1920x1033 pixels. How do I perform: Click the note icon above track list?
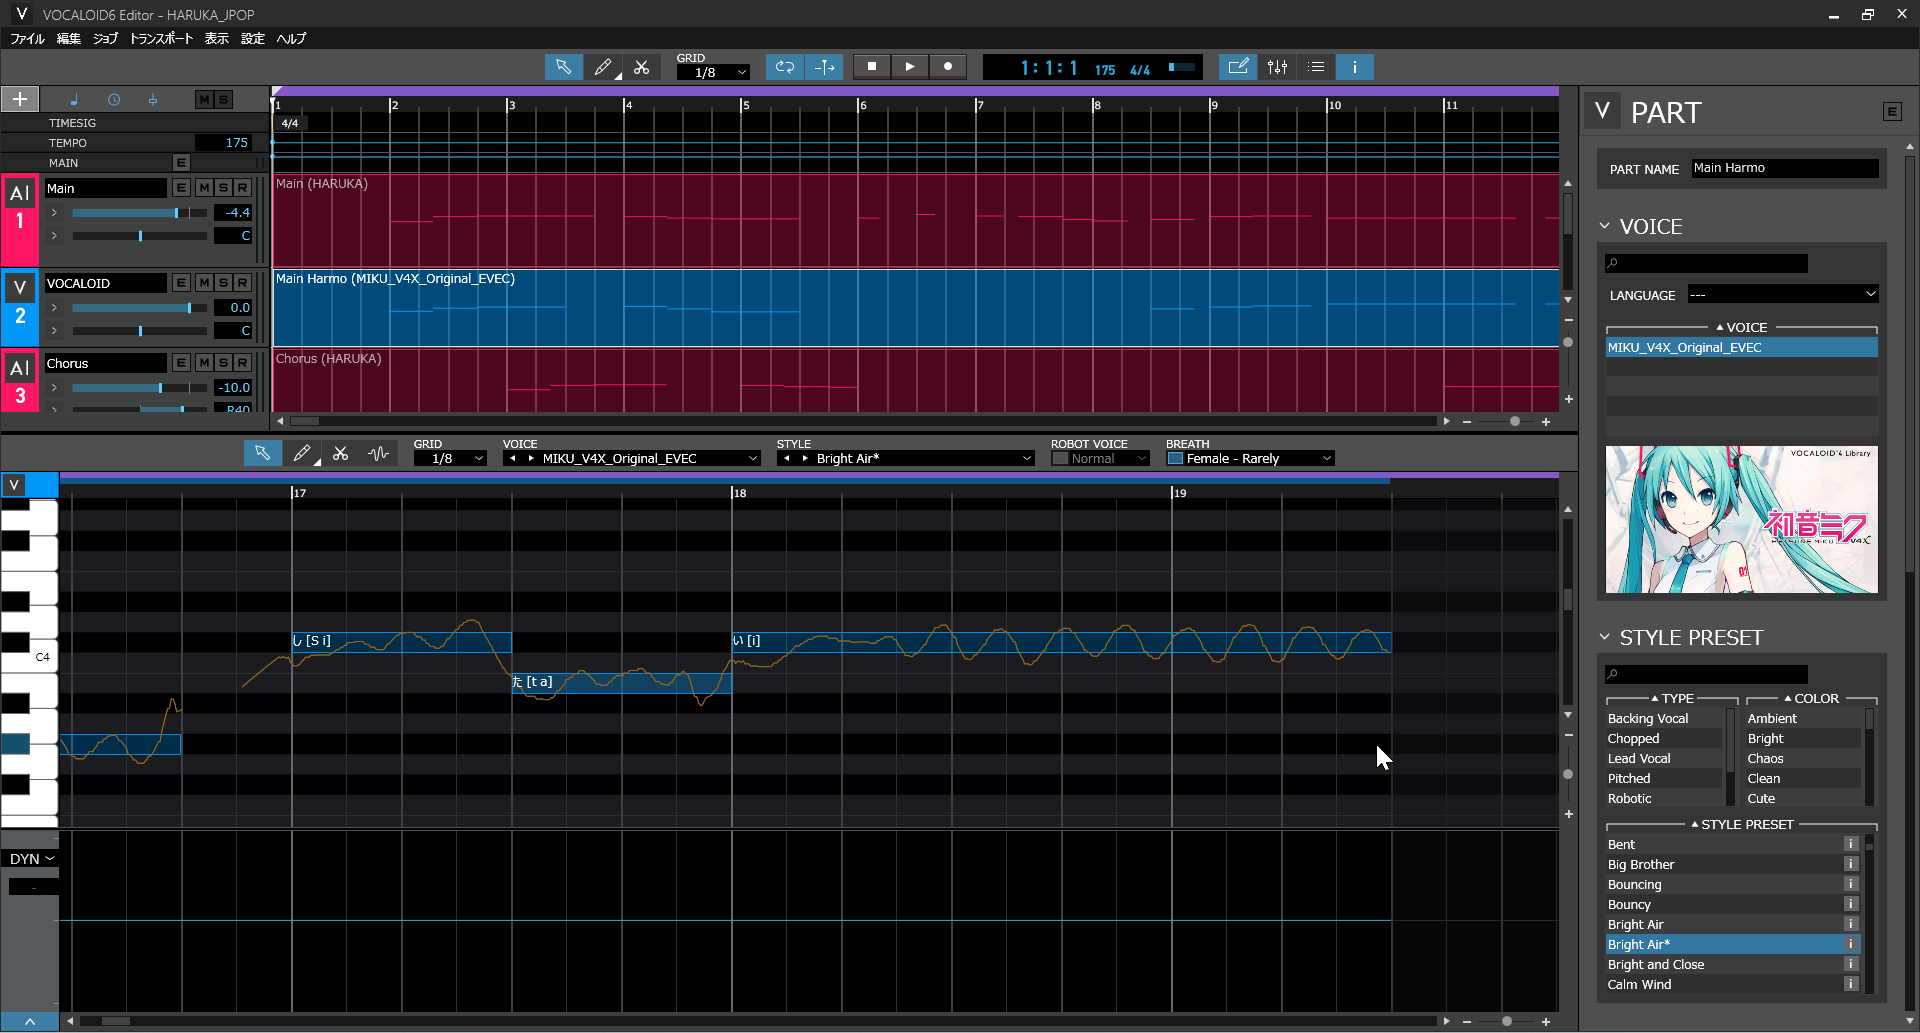click(x=74, y=99)
